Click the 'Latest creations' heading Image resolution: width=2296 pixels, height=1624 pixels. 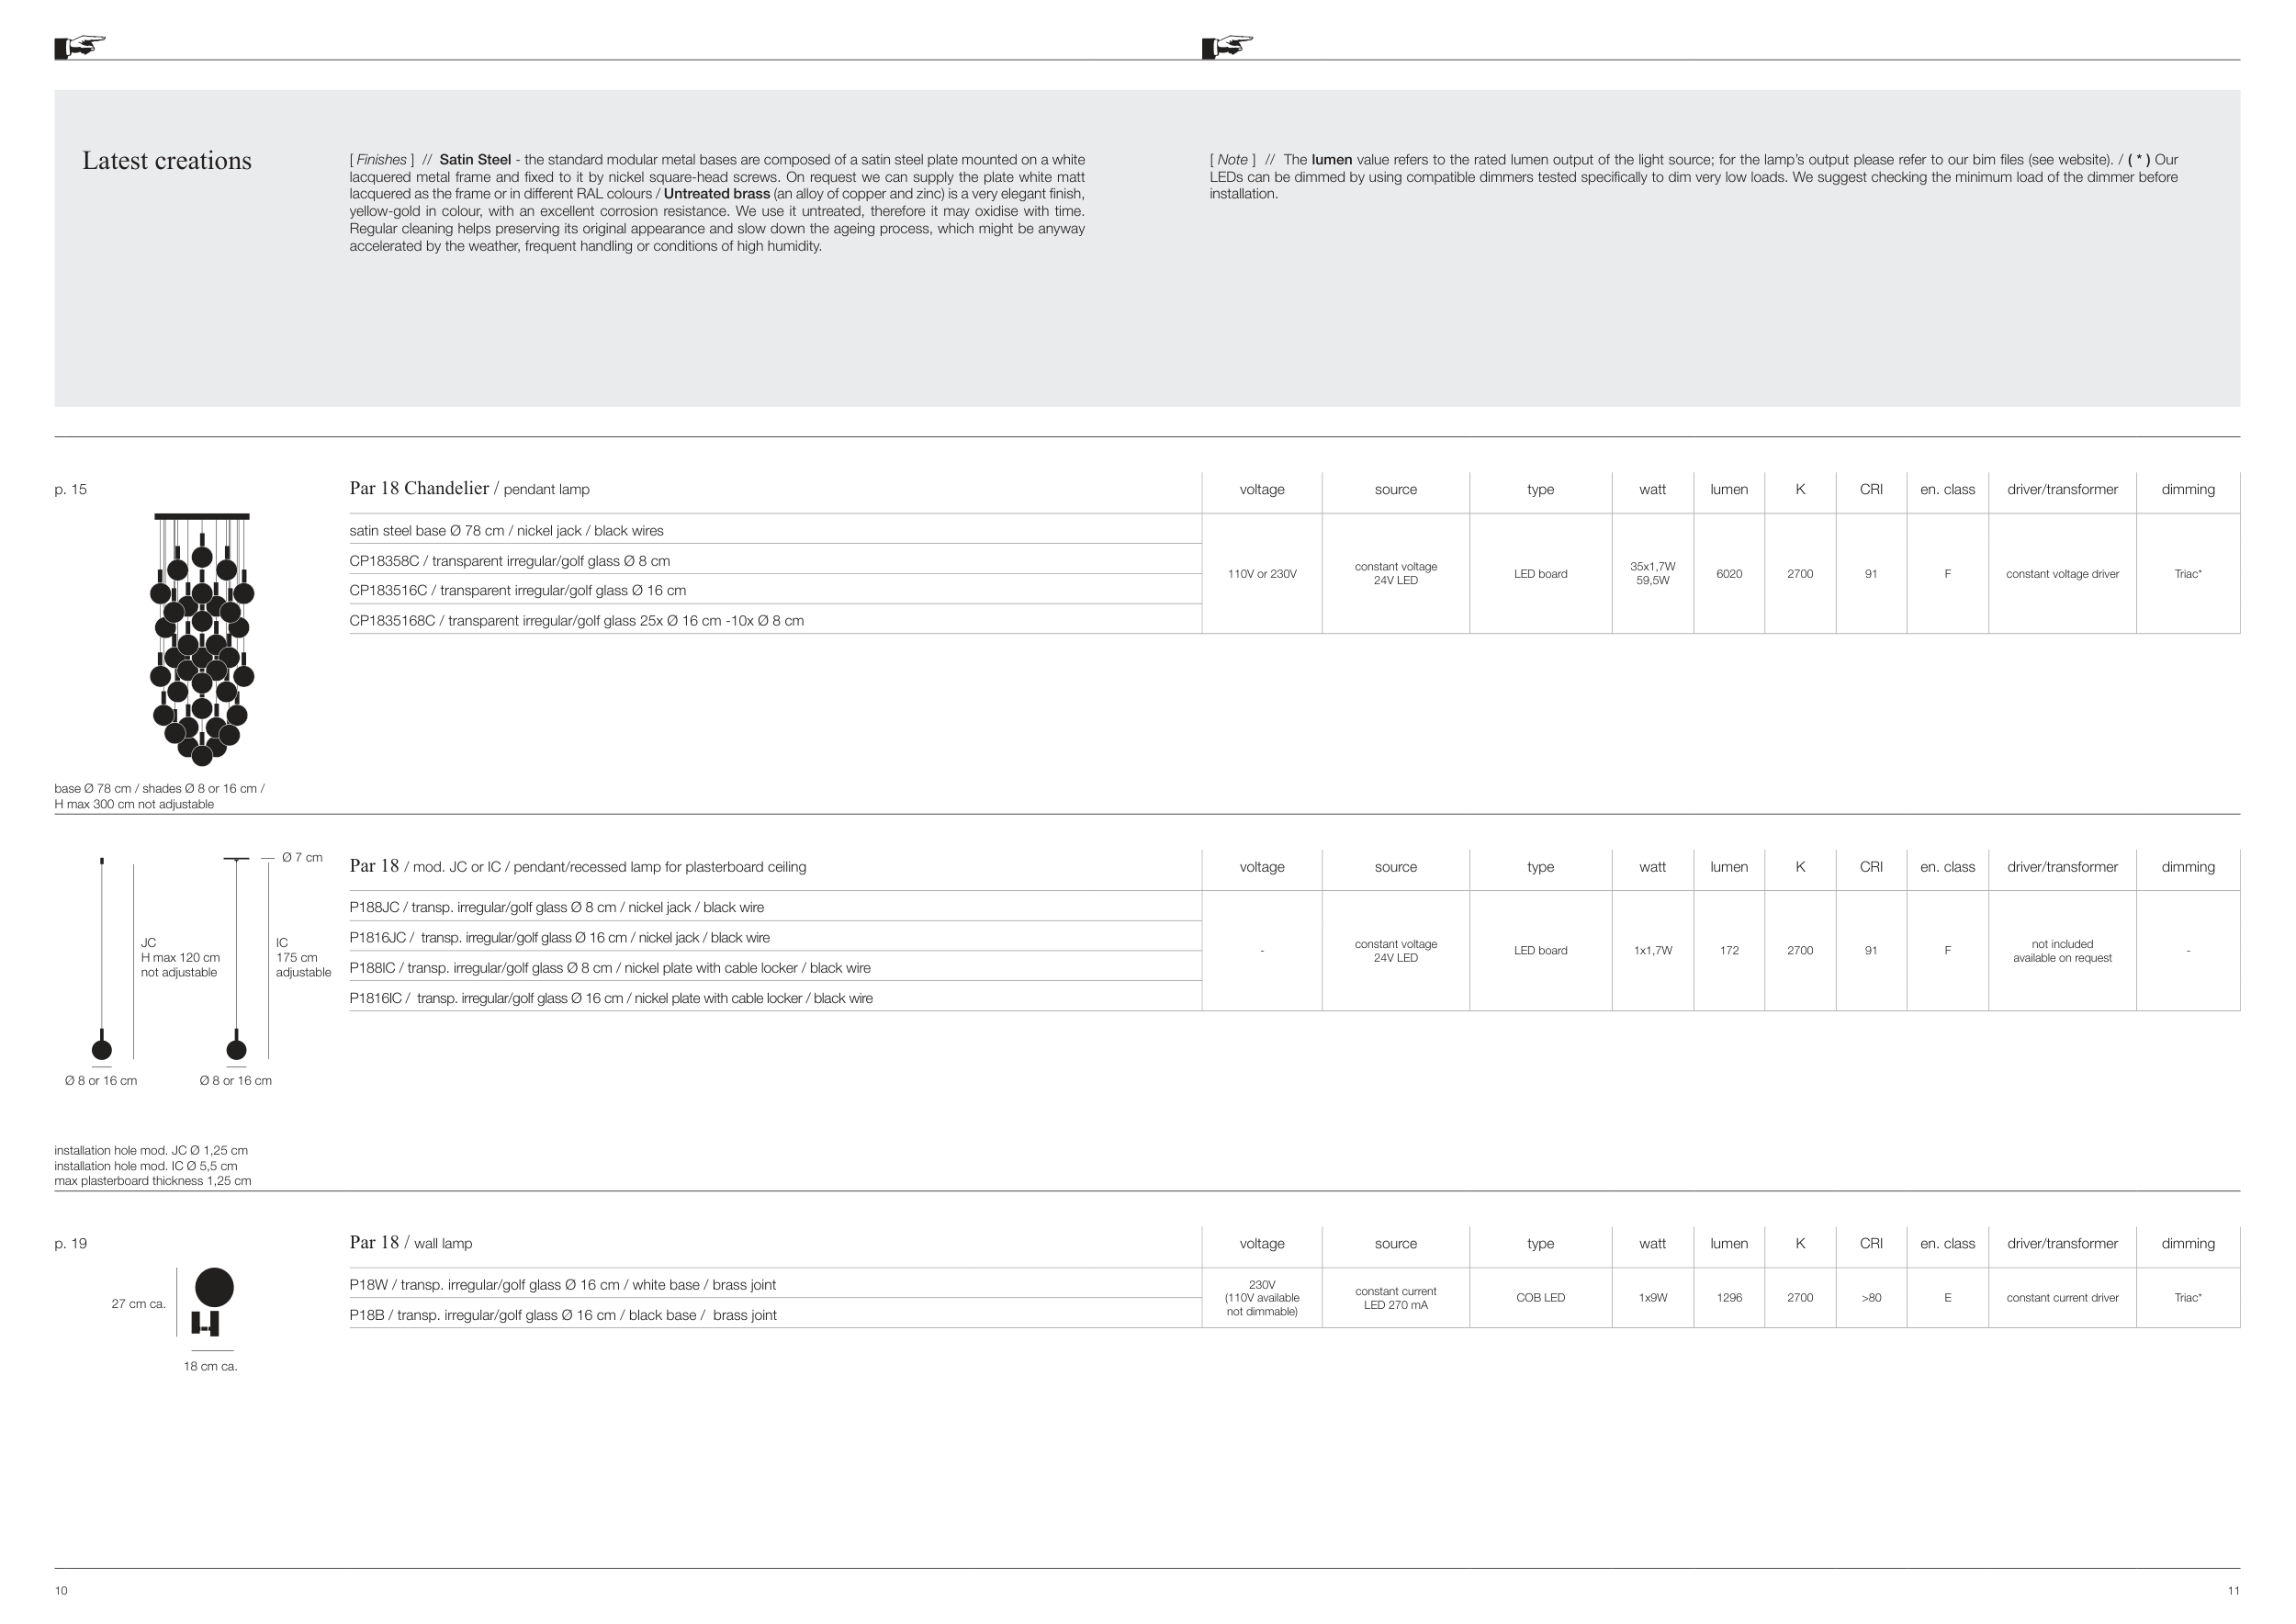167,161
